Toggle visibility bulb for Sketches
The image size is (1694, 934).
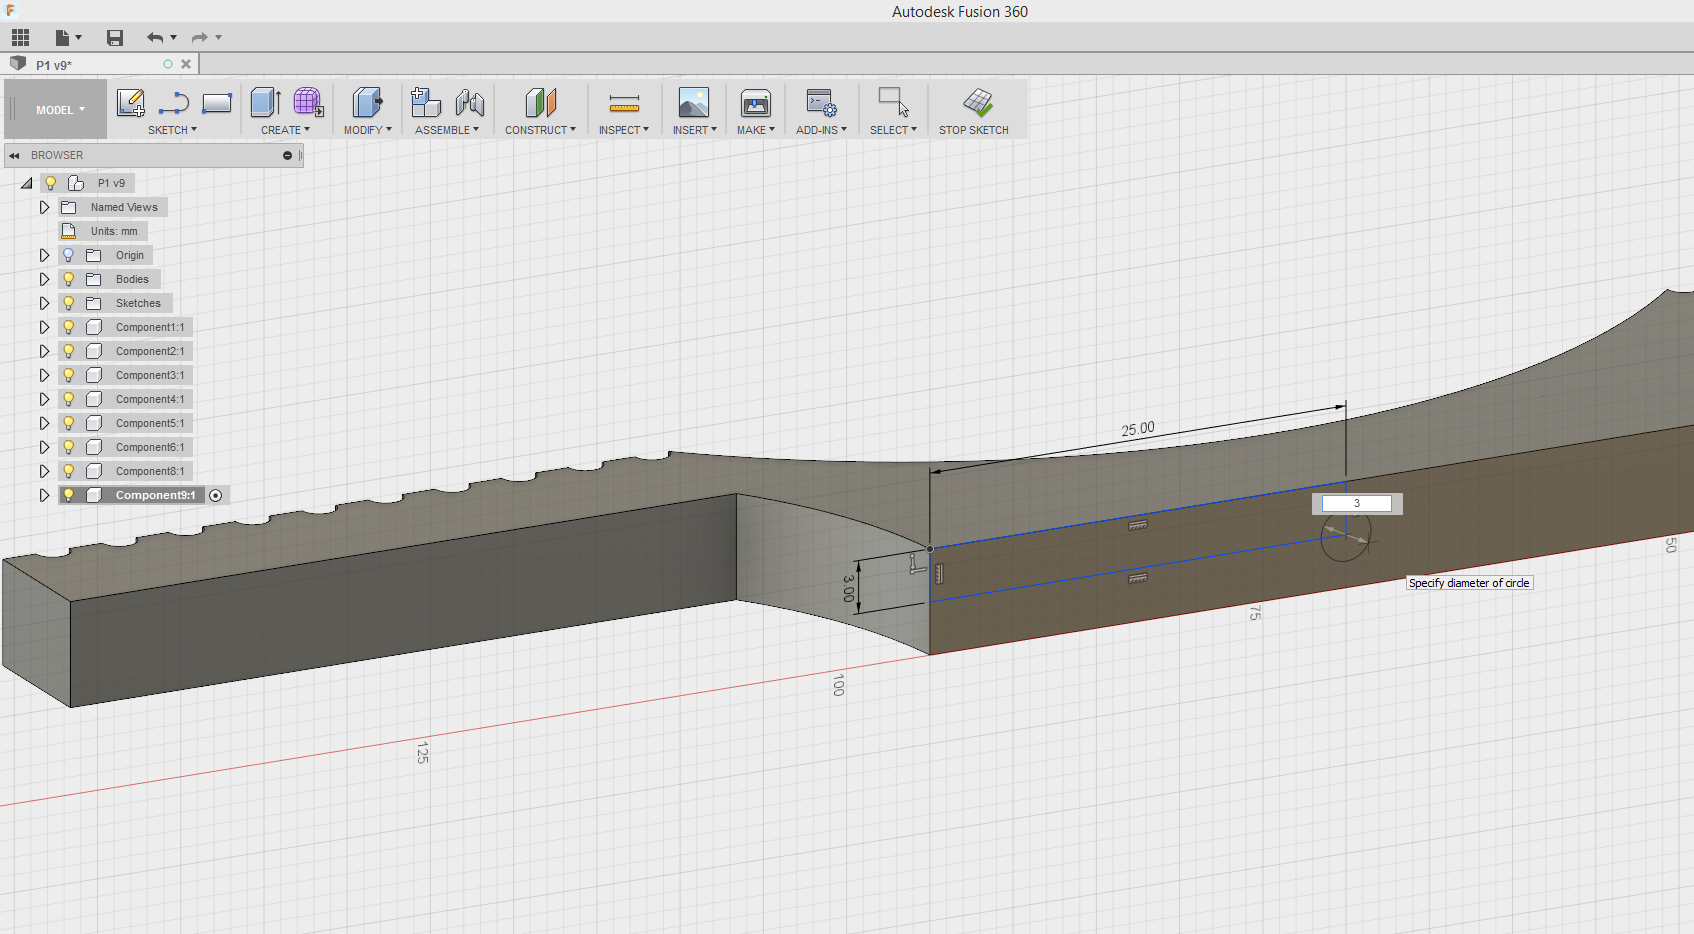(x=69, y=303)
